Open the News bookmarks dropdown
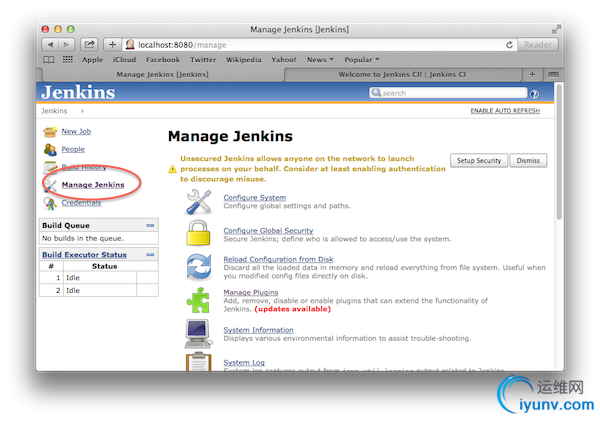Image resolution: width=600 pixels, height=421 pixels. (x=320, y=60)
